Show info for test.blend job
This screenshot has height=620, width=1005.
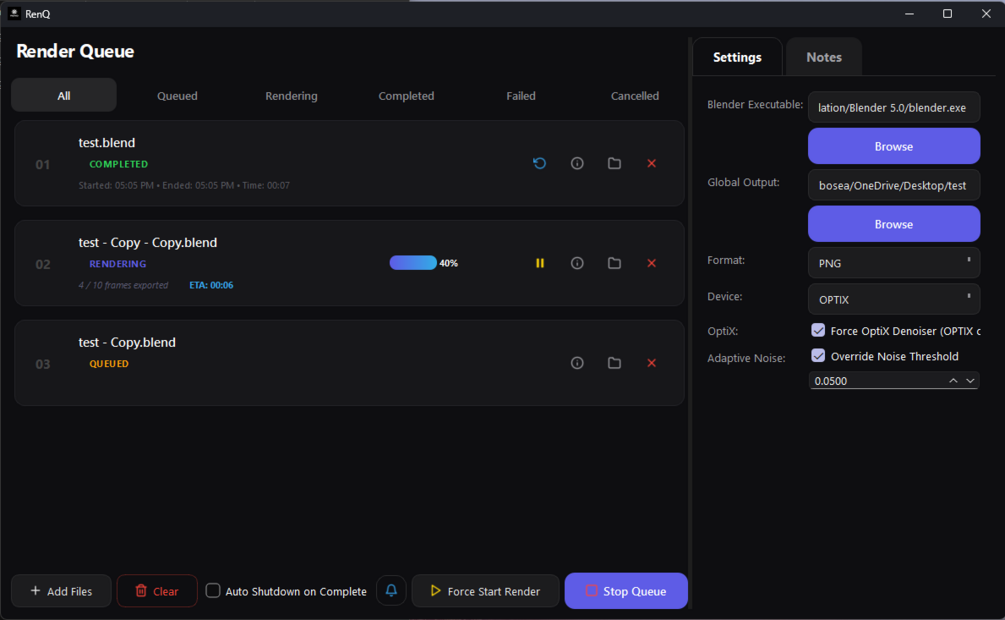pos(577,163)
